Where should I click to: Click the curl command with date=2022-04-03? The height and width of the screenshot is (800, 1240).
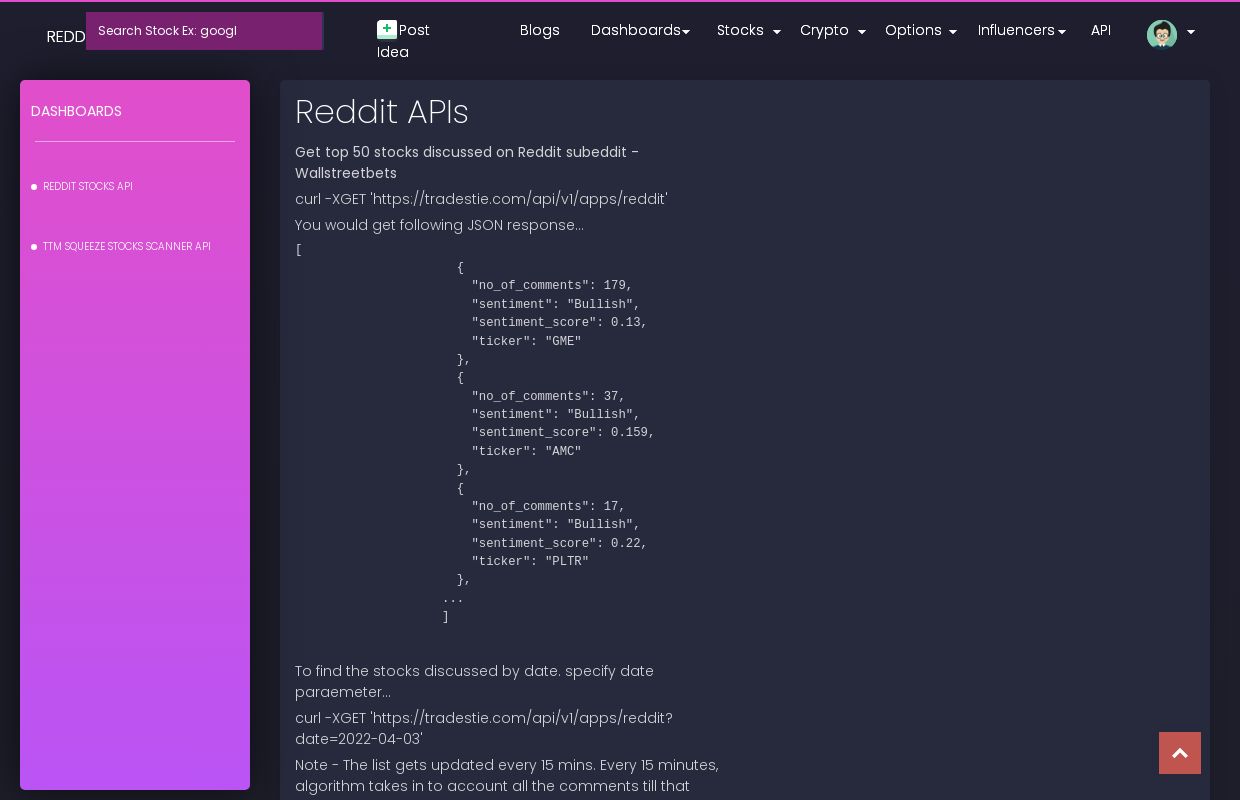(484, 729)
